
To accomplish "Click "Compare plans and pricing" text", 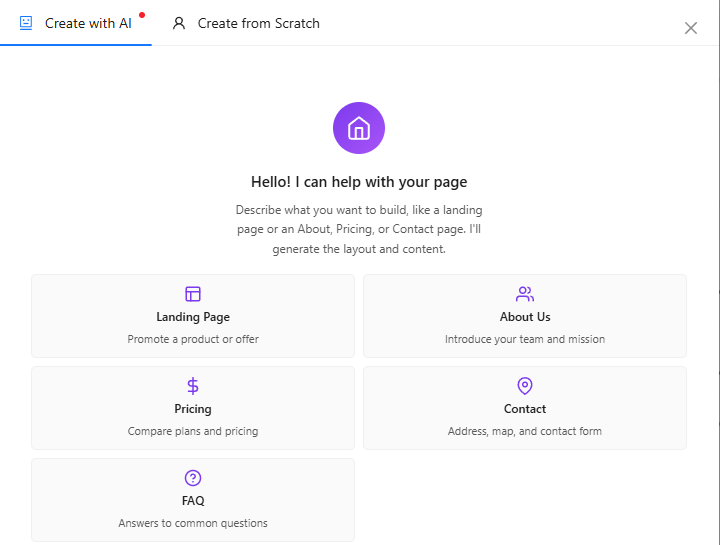I will (x=193, y=431).
